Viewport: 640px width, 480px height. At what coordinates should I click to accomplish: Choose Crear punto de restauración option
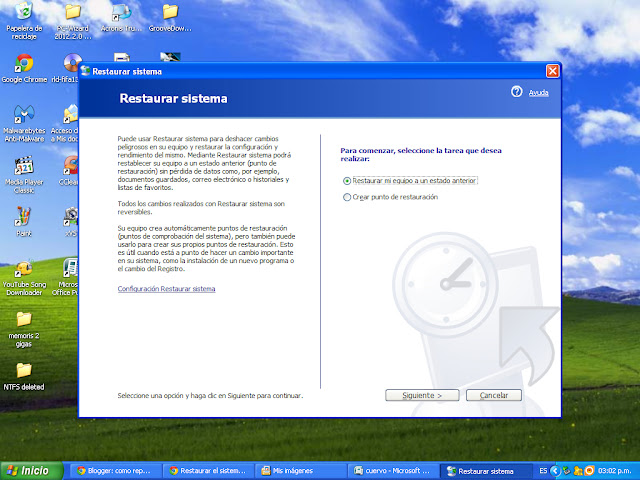(390, 197)
